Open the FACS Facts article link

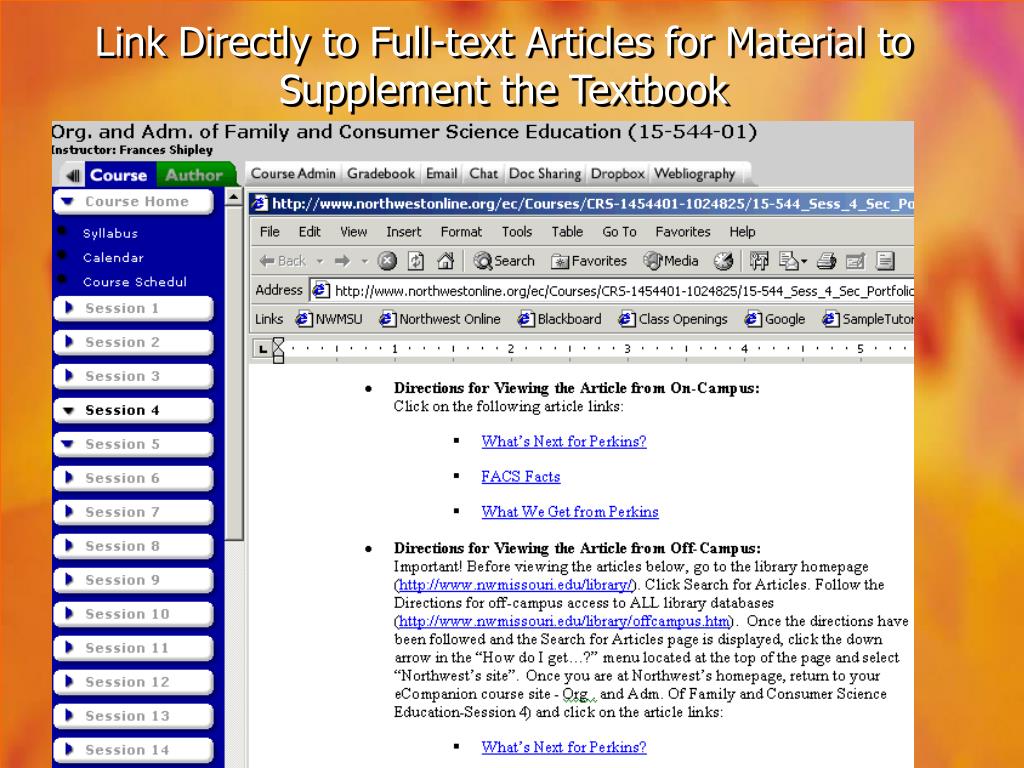(520, 477)
